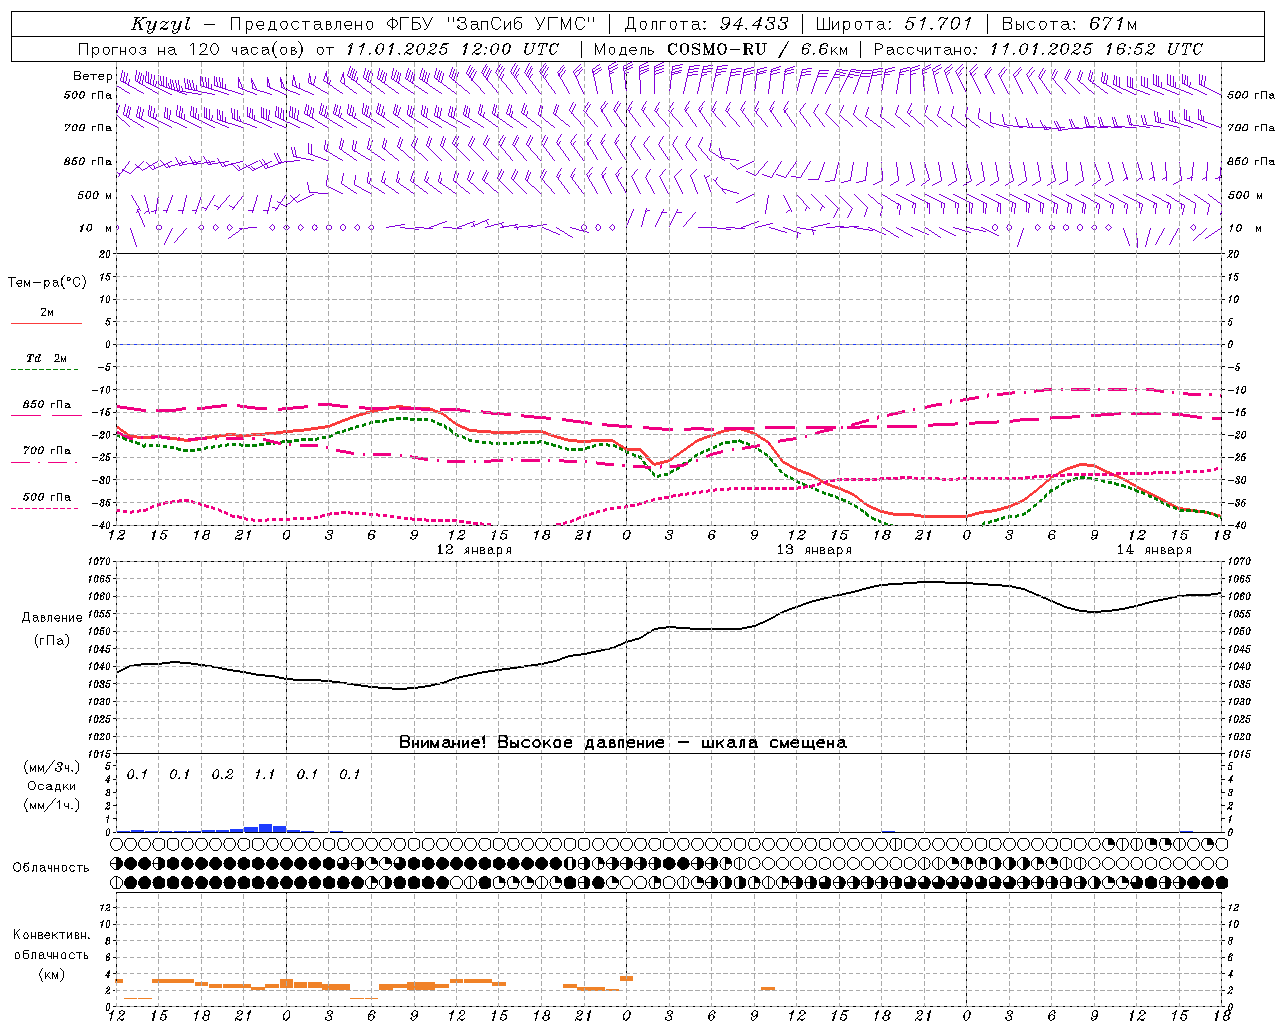Click the Осадки panel label
The height and width of the screenshot is (1024, 1280).
coord(51,787)
